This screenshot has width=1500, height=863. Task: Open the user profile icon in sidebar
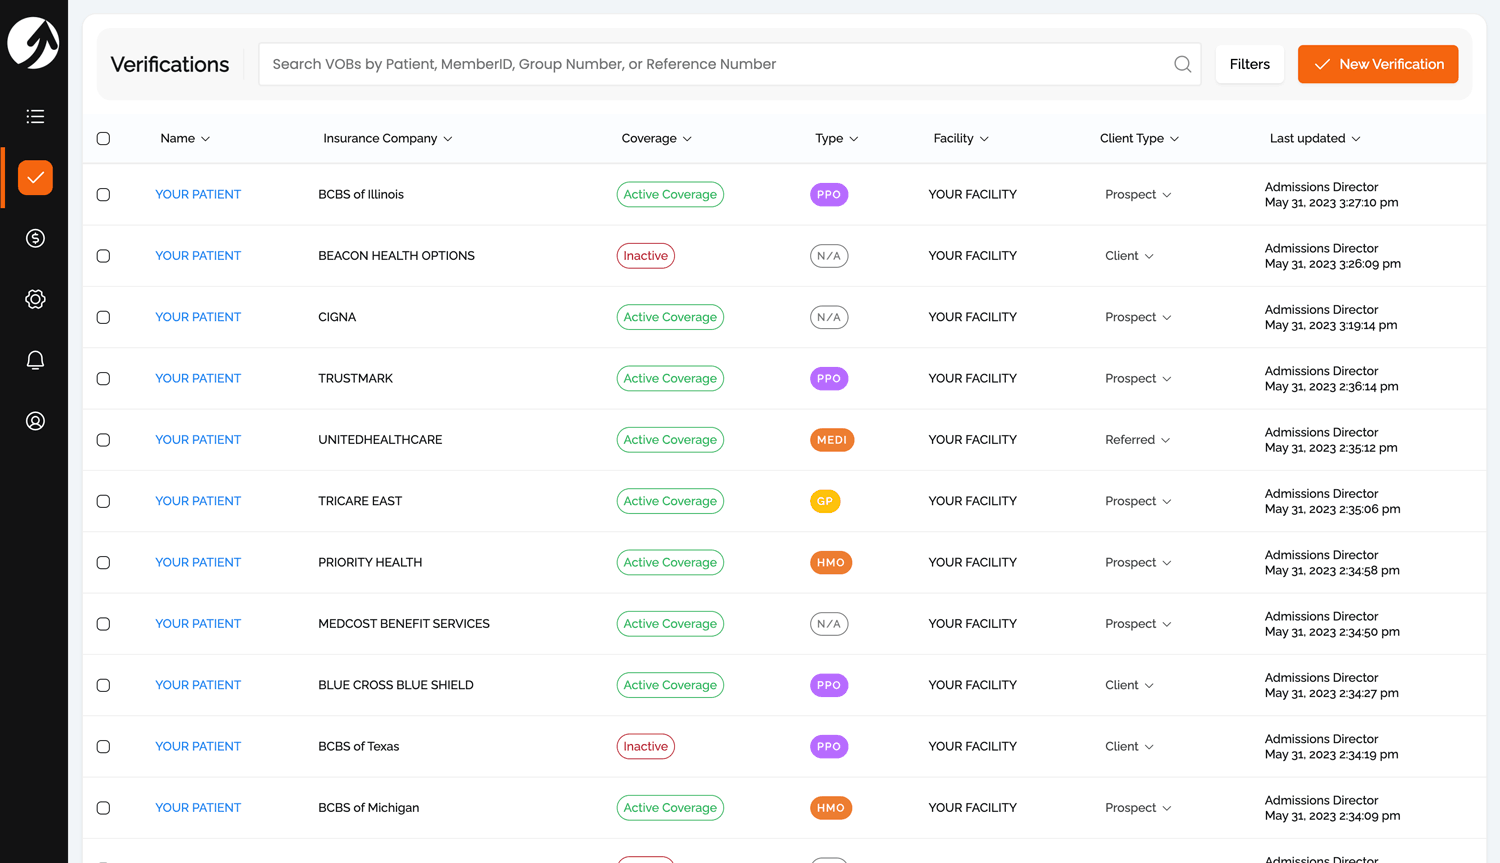[x=35, y=421]
